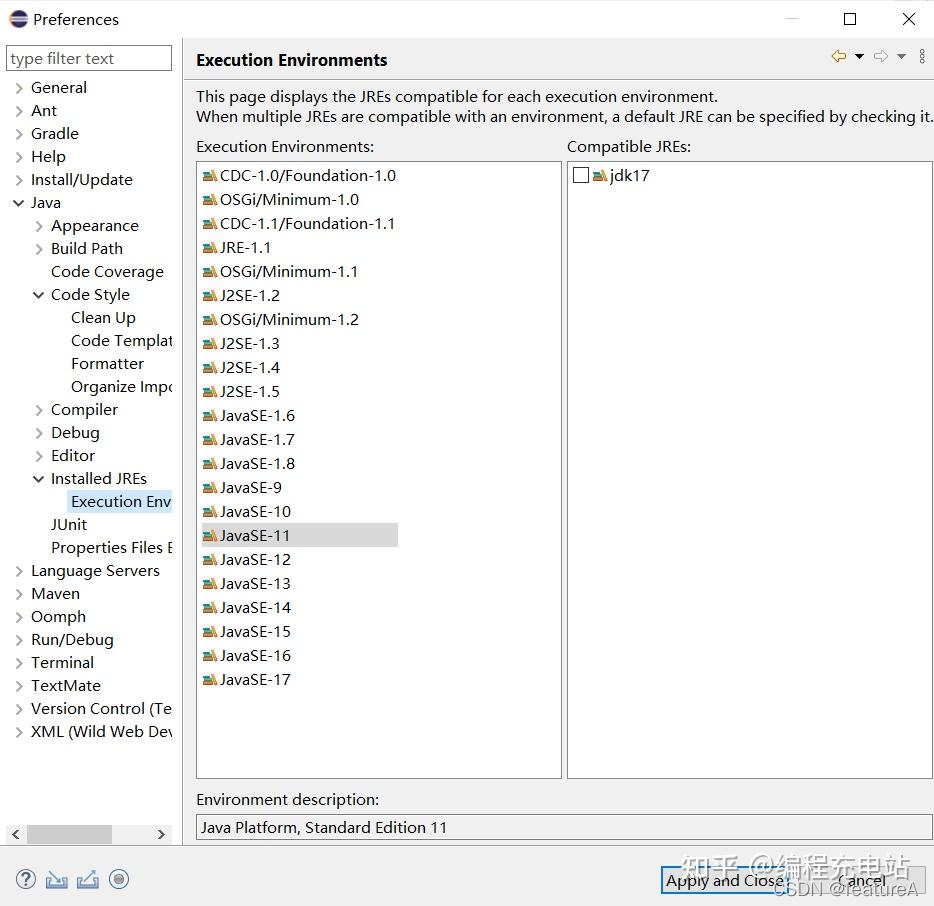The width and height of the screenshot is (934, 906).
Task: Check the jdk17 compatible JRE checkbox
Action: [580, 174]
